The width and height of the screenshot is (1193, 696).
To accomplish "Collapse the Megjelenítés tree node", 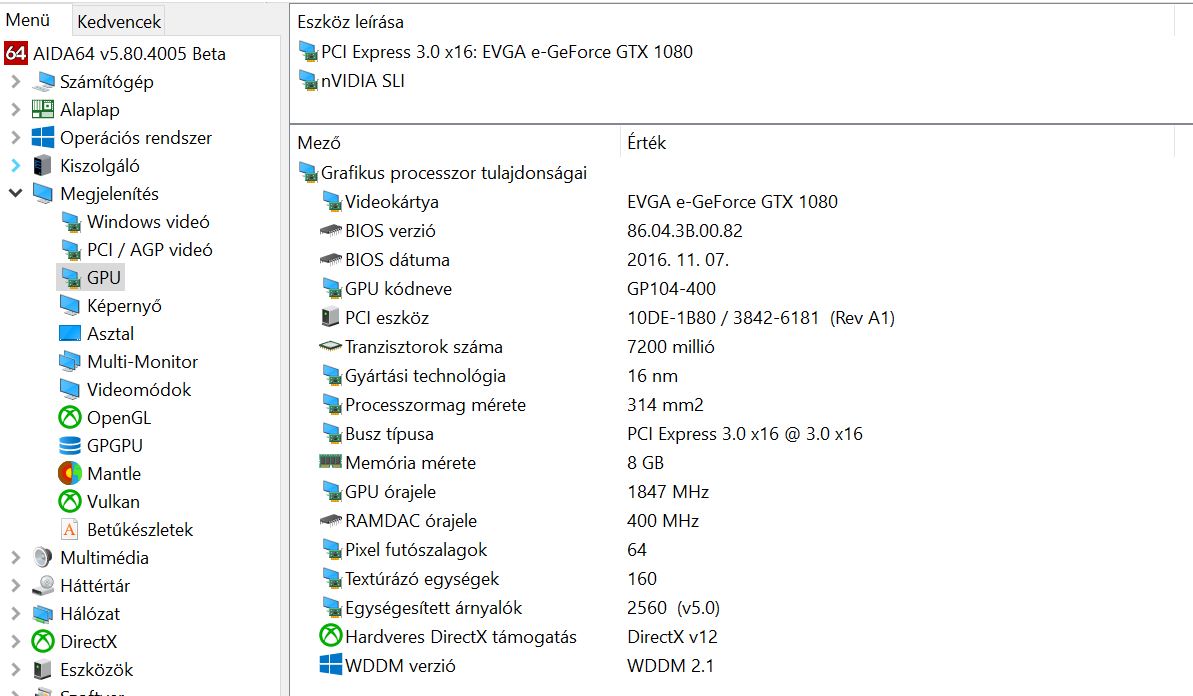I will pos(15,193).
